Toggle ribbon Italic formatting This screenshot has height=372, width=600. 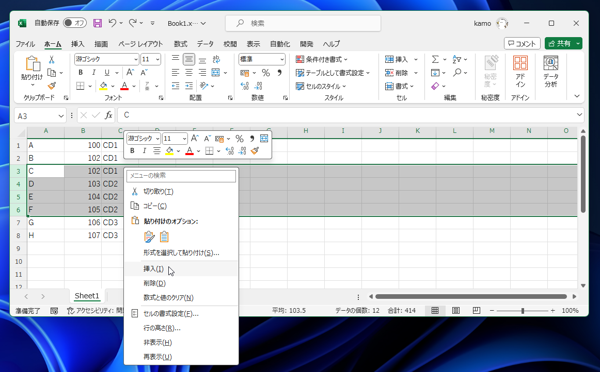point(93,72)
